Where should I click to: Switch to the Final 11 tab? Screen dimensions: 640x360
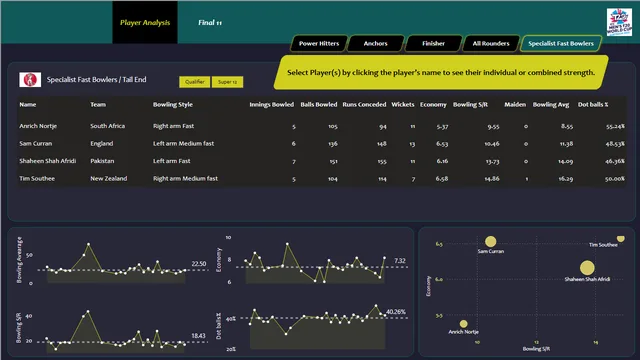point(210,22)
